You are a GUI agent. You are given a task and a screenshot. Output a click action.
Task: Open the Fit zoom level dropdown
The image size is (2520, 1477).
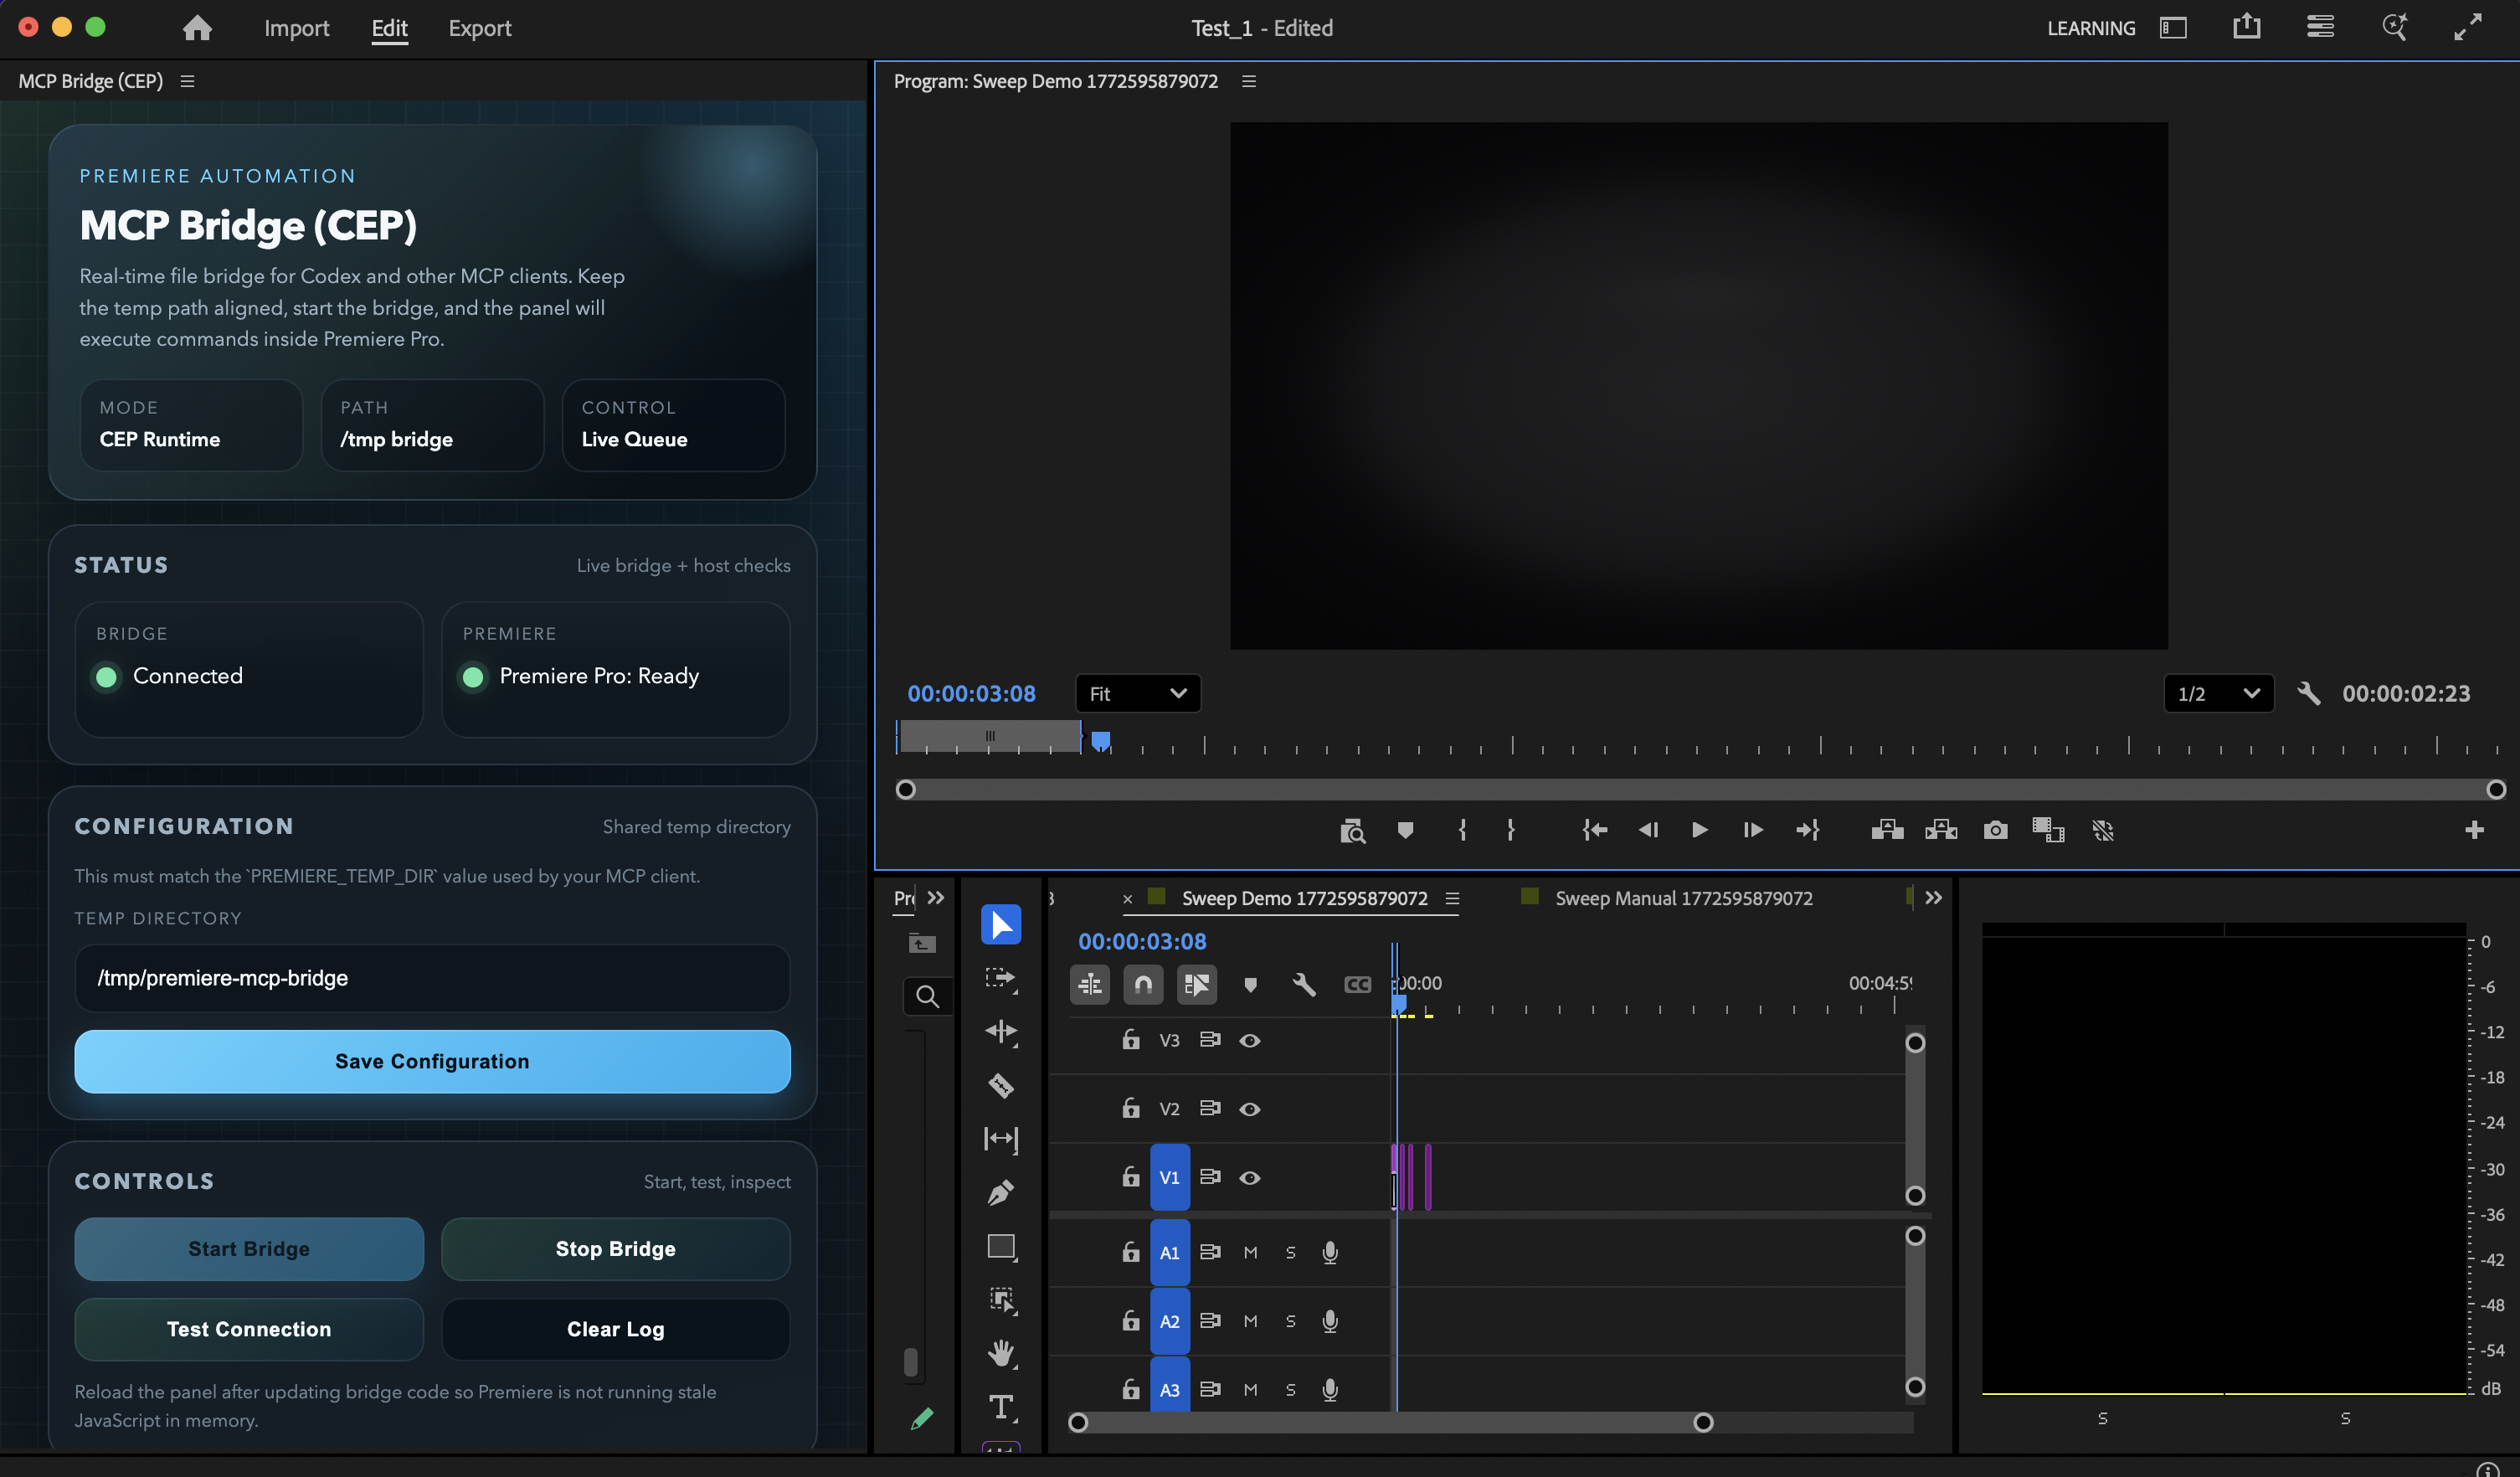[x=1137, y=693]
